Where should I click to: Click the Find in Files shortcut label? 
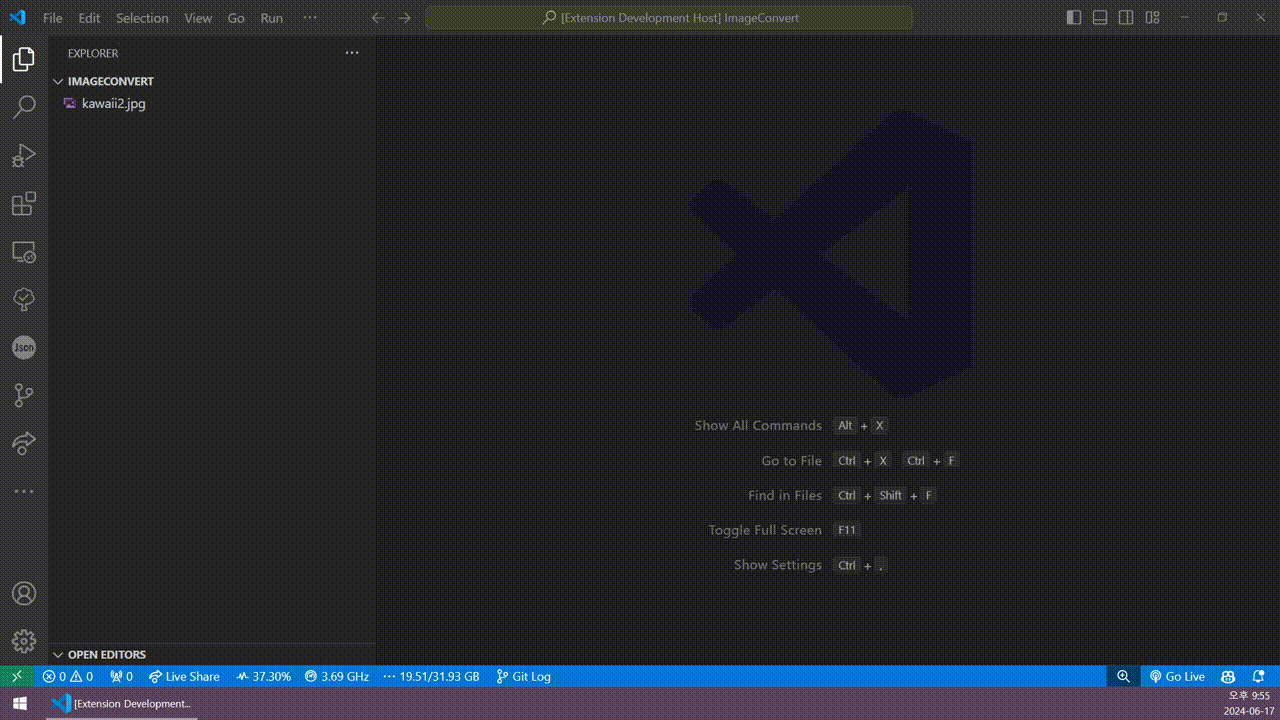785,495
